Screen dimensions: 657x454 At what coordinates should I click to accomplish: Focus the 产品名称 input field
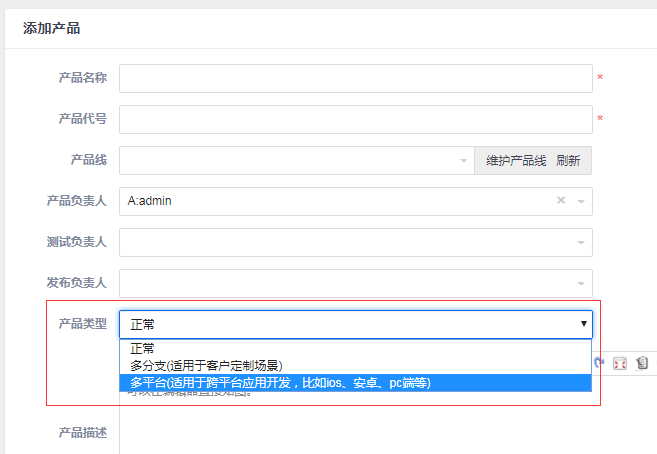(356, 78)
